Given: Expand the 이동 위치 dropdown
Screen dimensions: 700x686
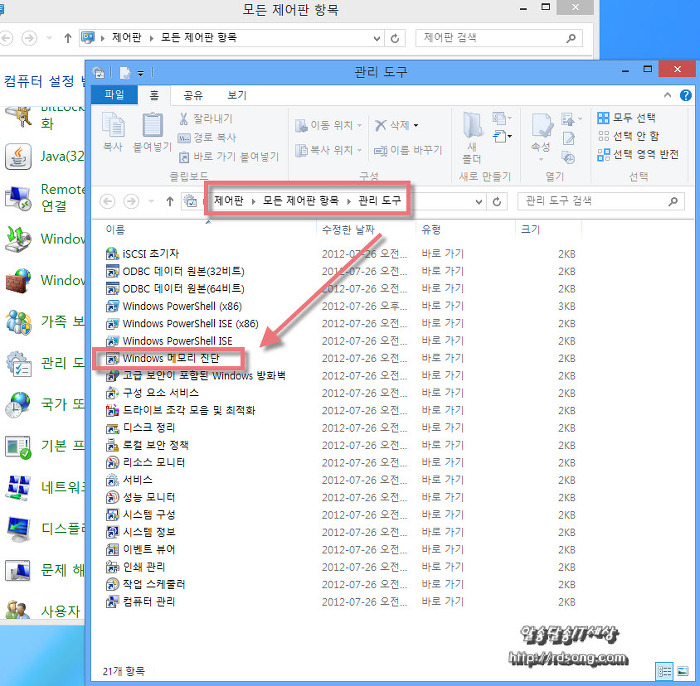Looking at the screenshot, I should click(x=329, y=125).
